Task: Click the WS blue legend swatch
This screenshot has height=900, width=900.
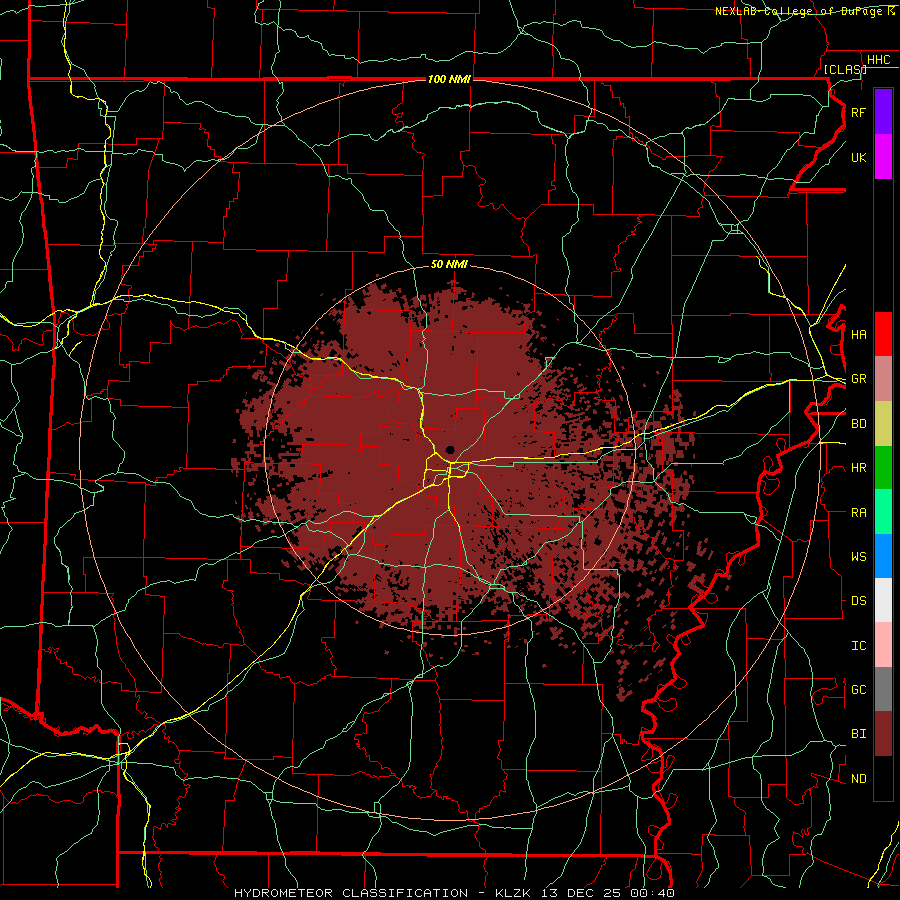Action: [x=883, y=556]
